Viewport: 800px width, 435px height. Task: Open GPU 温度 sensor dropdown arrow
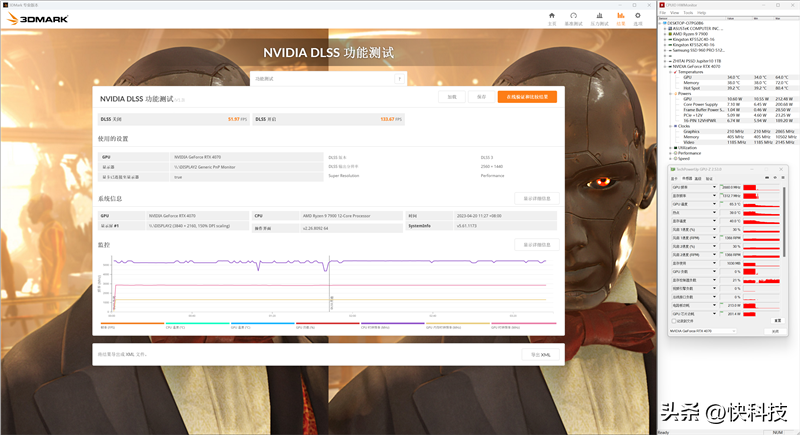714,204
